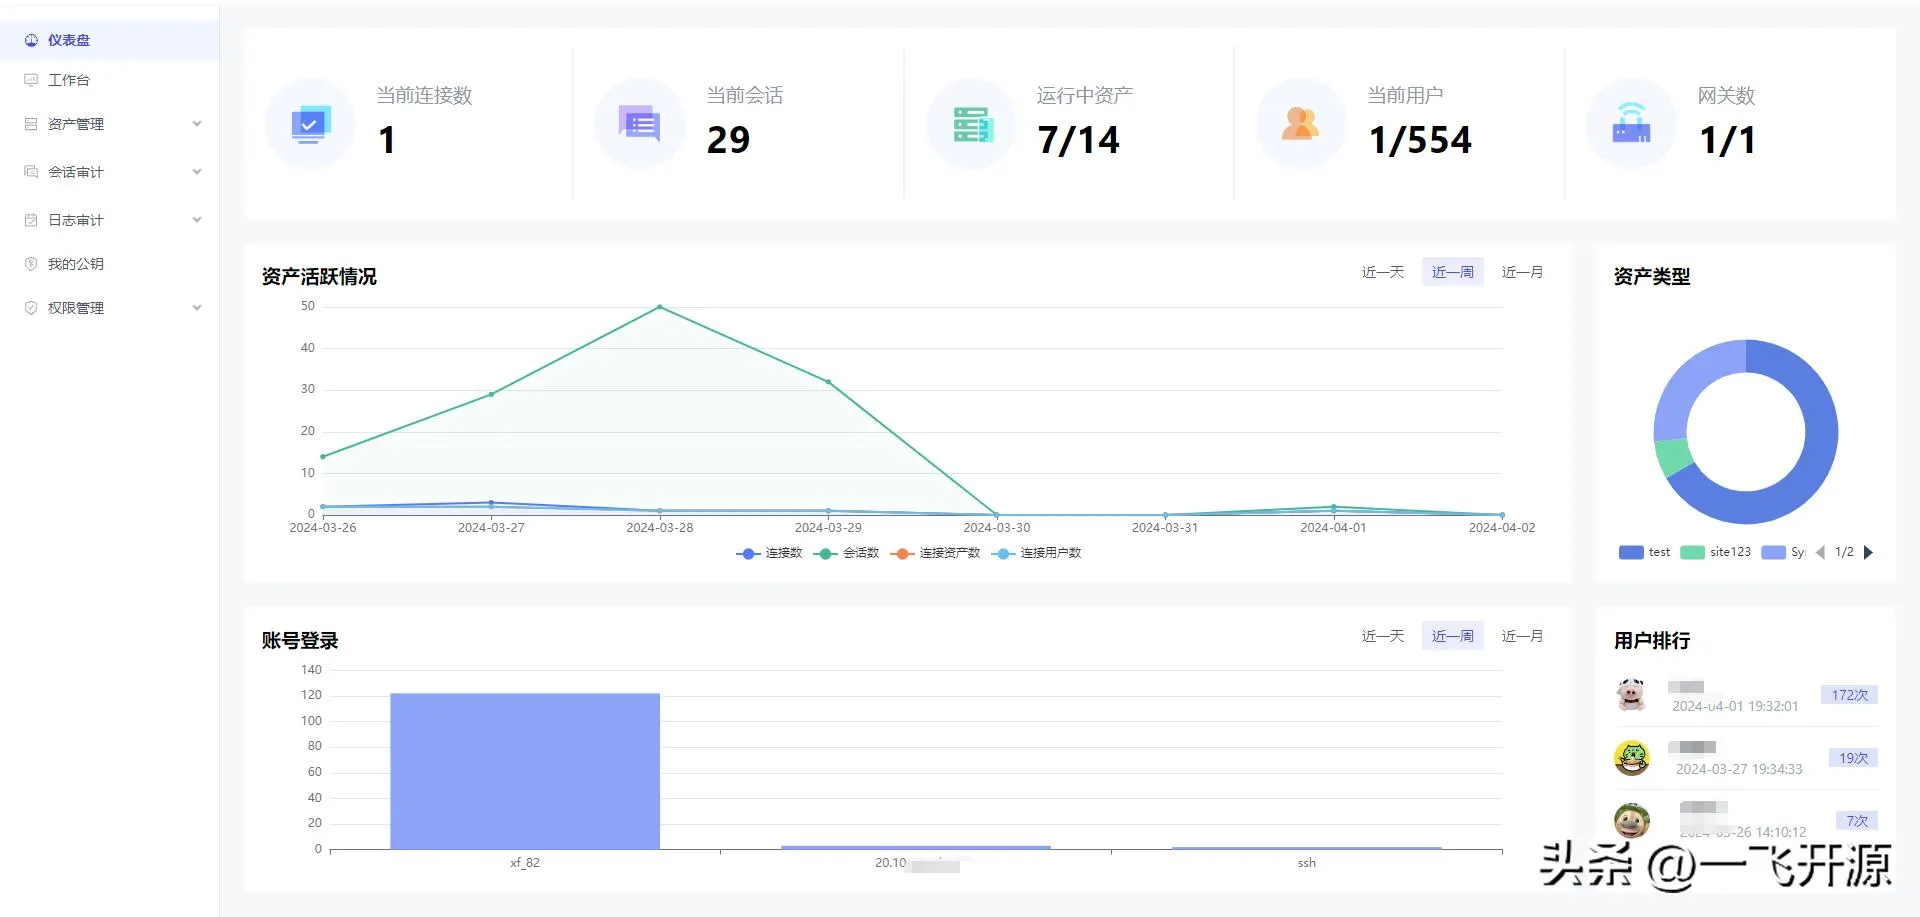The height and width of the screenshot is (917, 1920).
Task: Select 近一月 for account login chart
Action: [x=1521, y=636]
